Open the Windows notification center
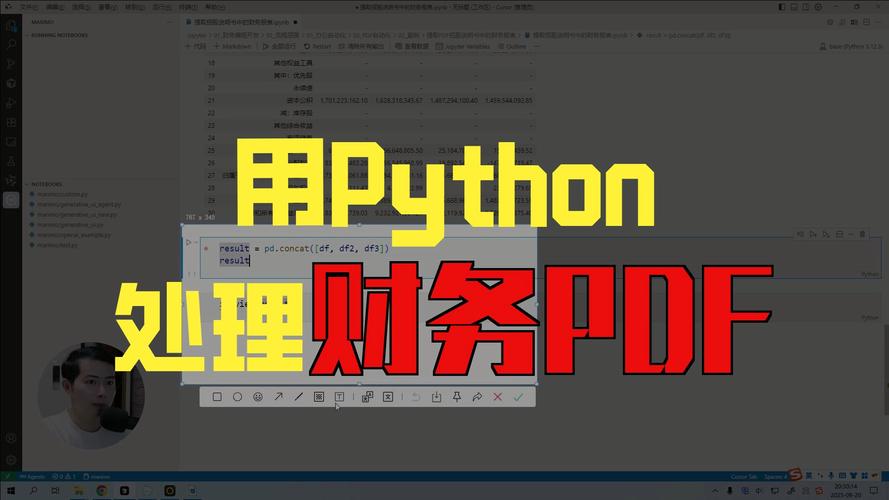Screen dimensions: 889x500 875,490
